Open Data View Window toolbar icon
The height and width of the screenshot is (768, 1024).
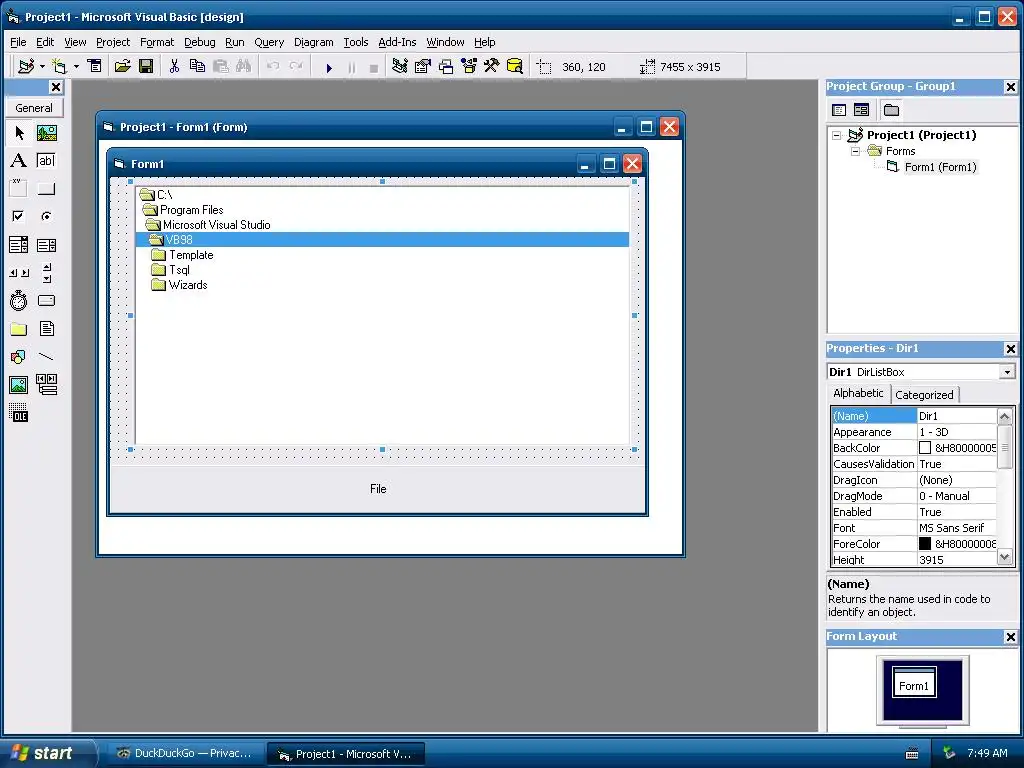click(515, 67)
